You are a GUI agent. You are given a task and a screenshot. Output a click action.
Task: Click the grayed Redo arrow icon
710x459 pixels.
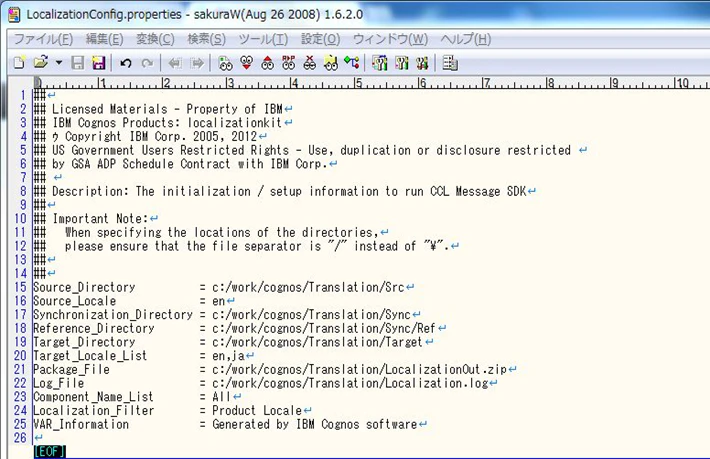tap(147, 63)
